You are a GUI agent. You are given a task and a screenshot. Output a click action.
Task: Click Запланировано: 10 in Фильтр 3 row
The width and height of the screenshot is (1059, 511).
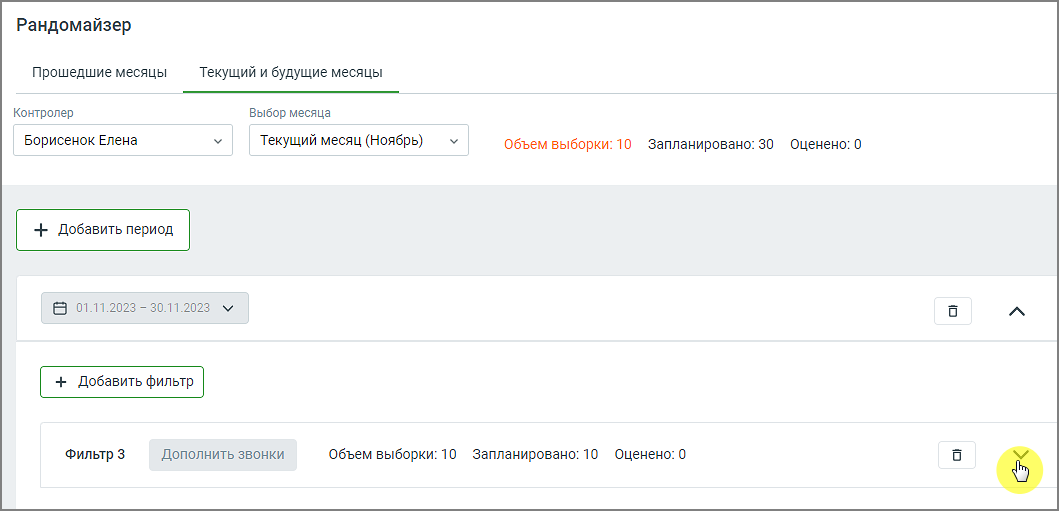(535, 454)
